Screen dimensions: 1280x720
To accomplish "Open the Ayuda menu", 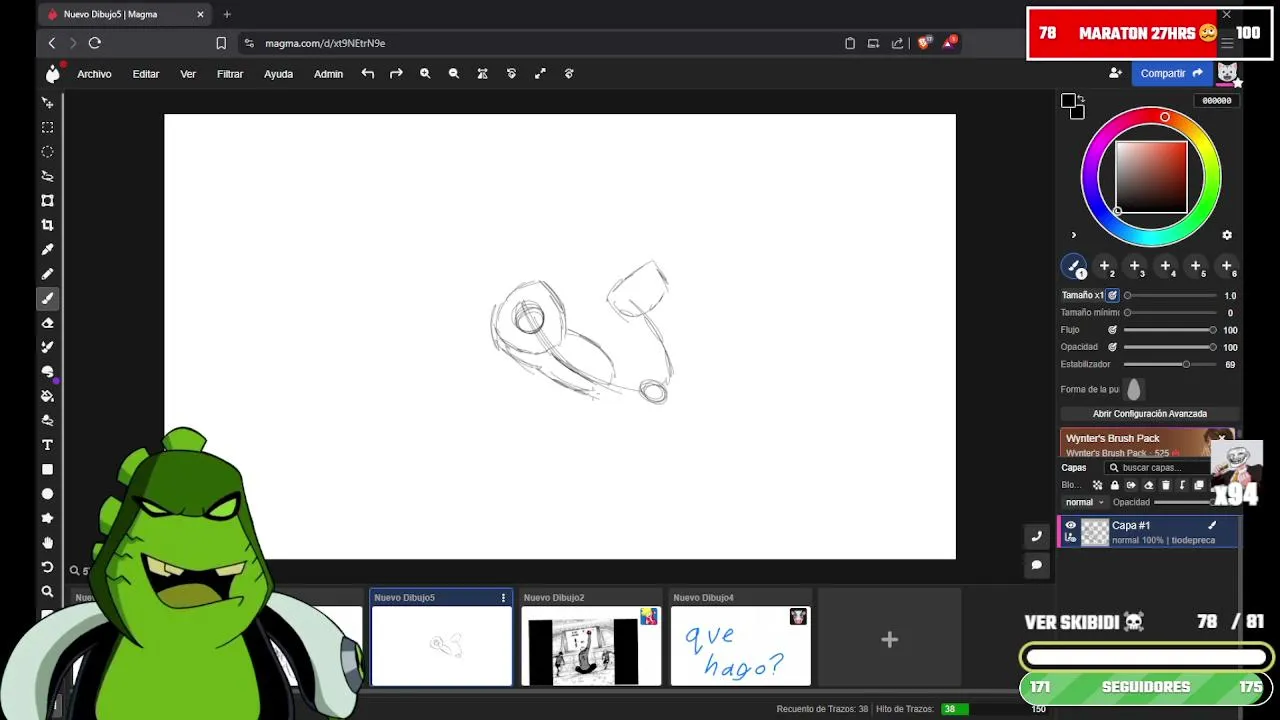I will (x=278, y=74).
